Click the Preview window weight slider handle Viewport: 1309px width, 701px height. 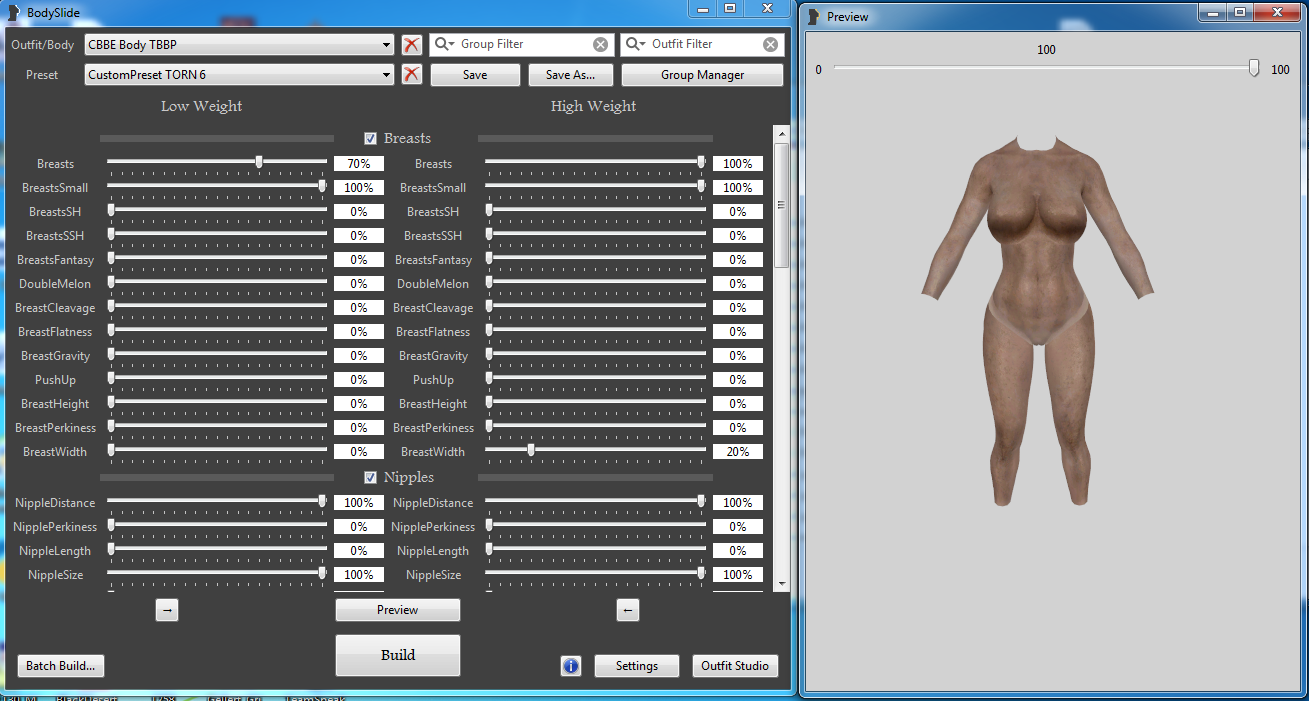tap(1254, 69)
